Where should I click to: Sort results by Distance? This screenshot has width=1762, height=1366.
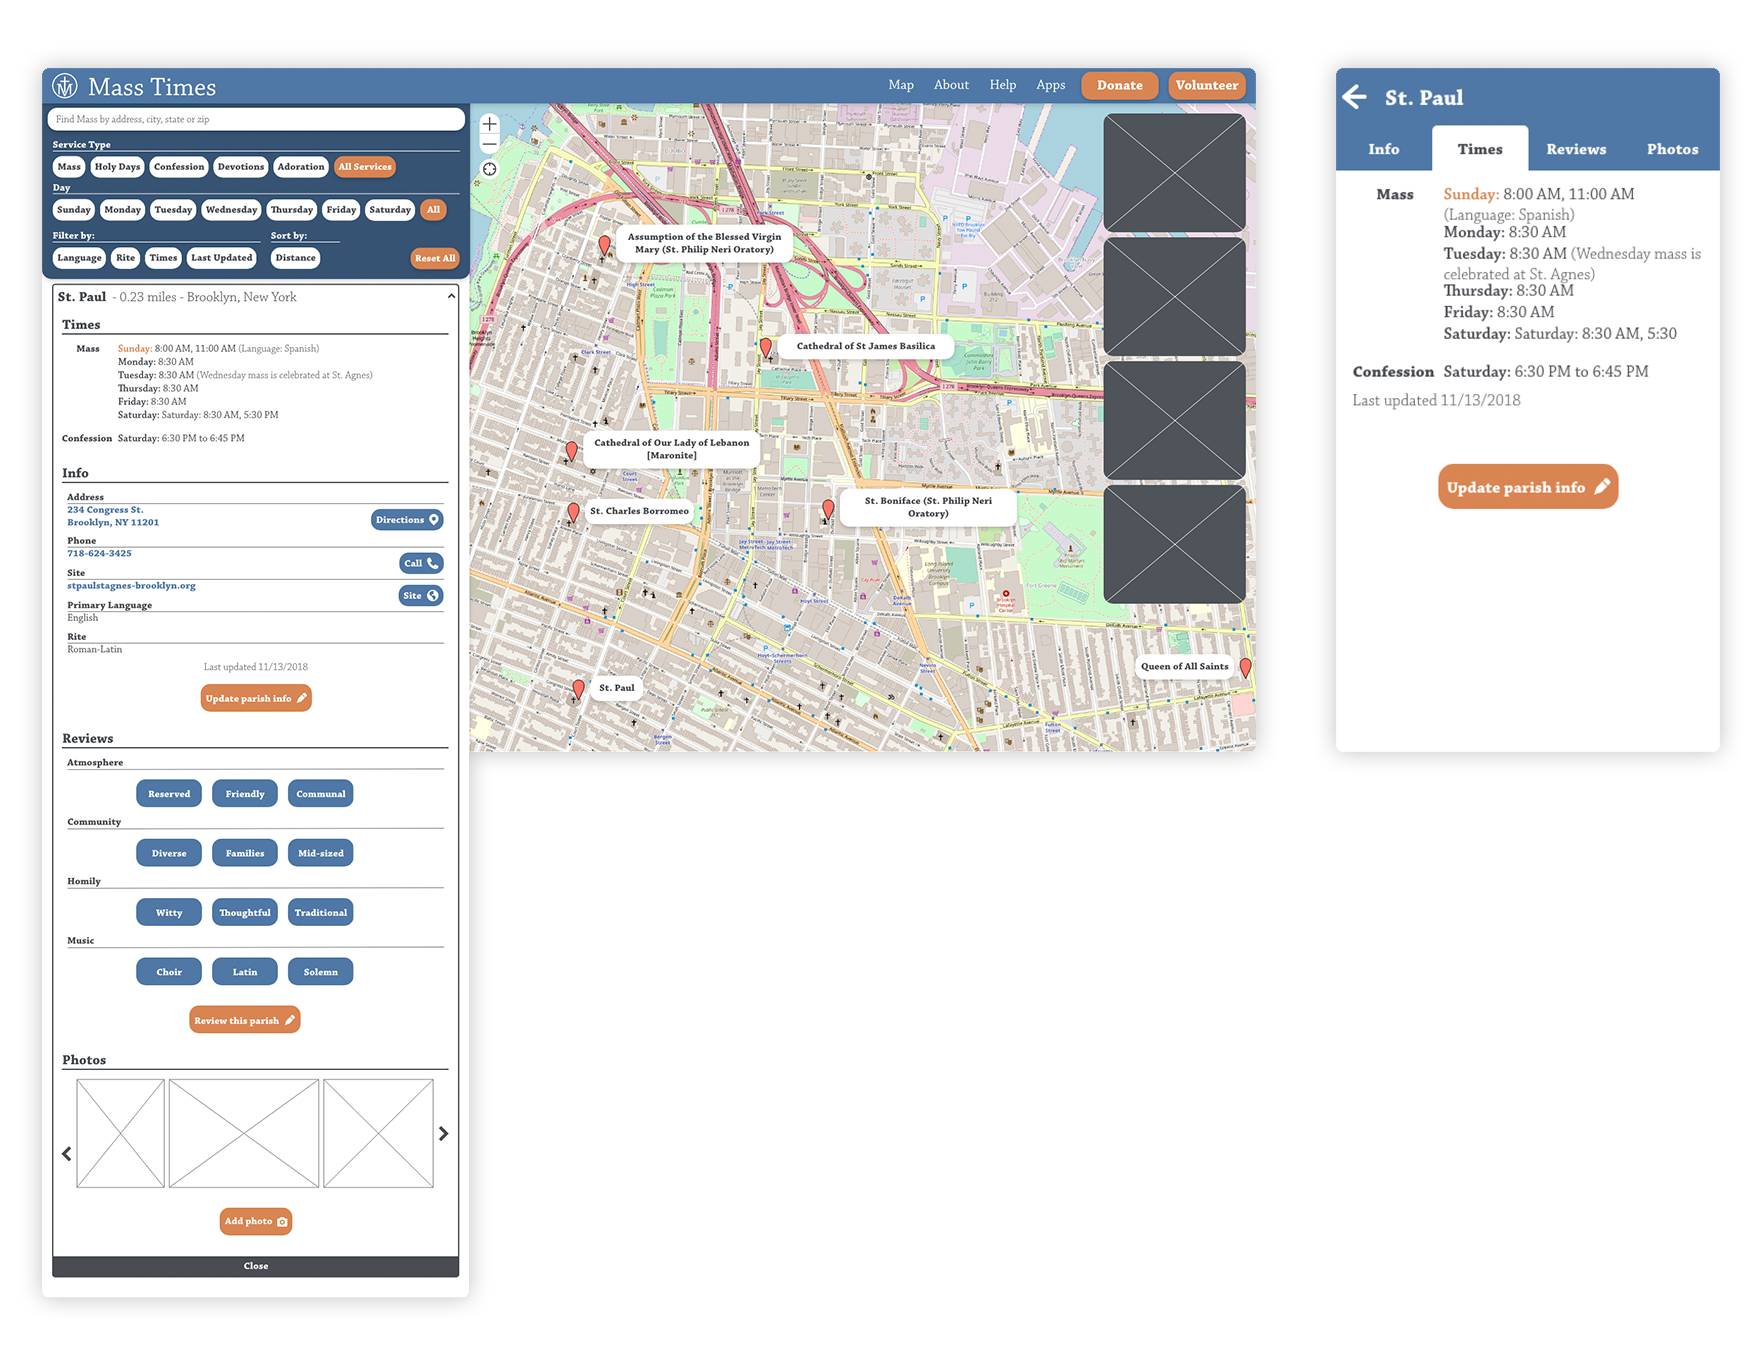(x=296, y=258)
